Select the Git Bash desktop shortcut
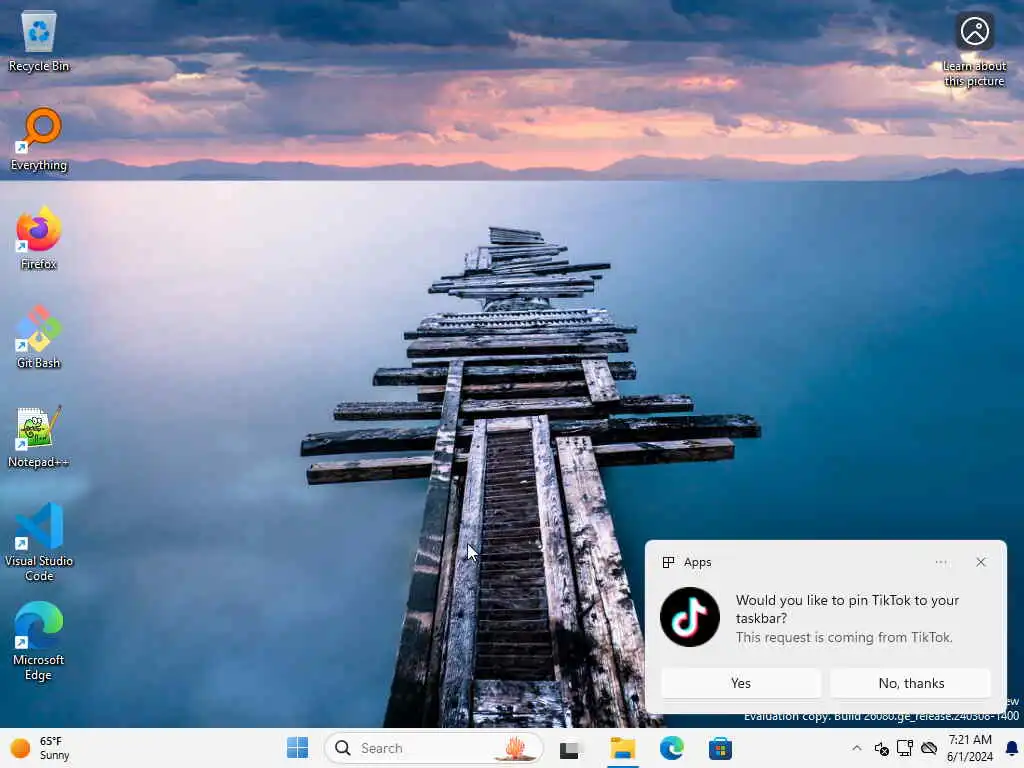Image resolution: width=1024 pixels, height=768 pixels. [39, 337]
